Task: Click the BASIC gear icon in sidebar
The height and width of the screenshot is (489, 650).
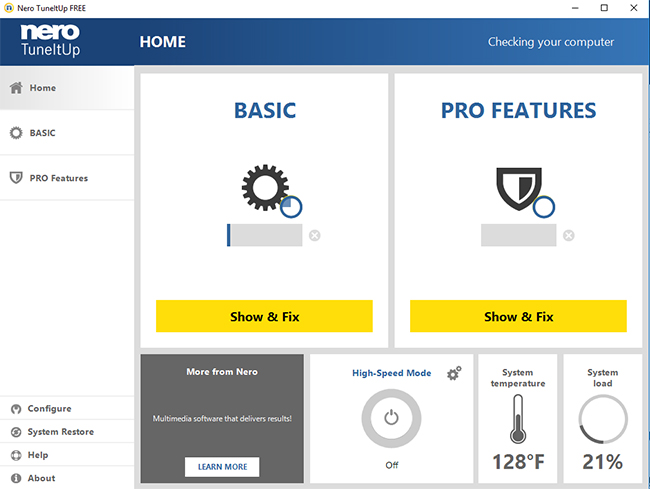Action: click(x=16, y=133)
